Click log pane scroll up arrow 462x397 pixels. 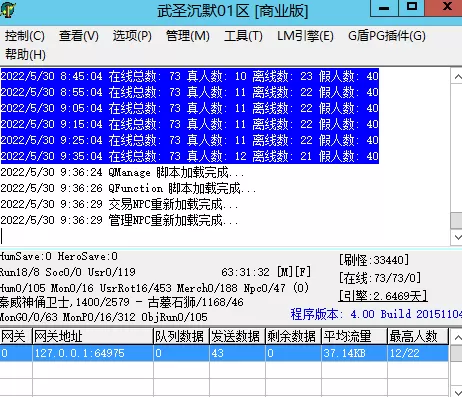pyautogui.click(x=457, y=77)
